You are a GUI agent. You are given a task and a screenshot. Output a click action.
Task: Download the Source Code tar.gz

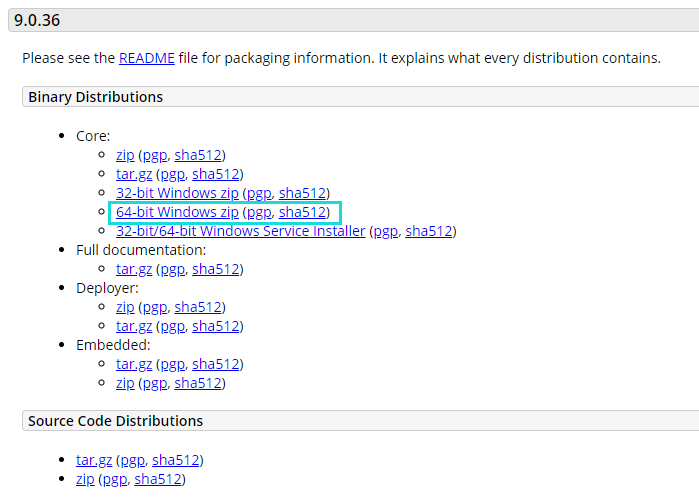pyautogui.click(x=94, y=460)
